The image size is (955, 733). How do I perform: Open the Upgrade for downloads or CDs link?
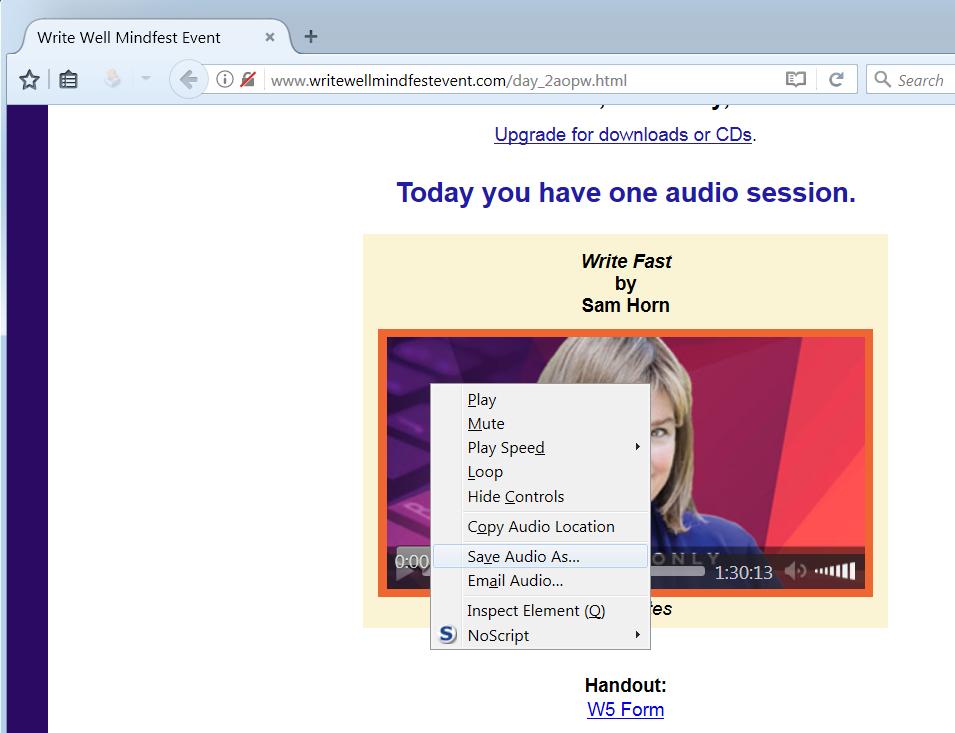[x=623, y=134]
